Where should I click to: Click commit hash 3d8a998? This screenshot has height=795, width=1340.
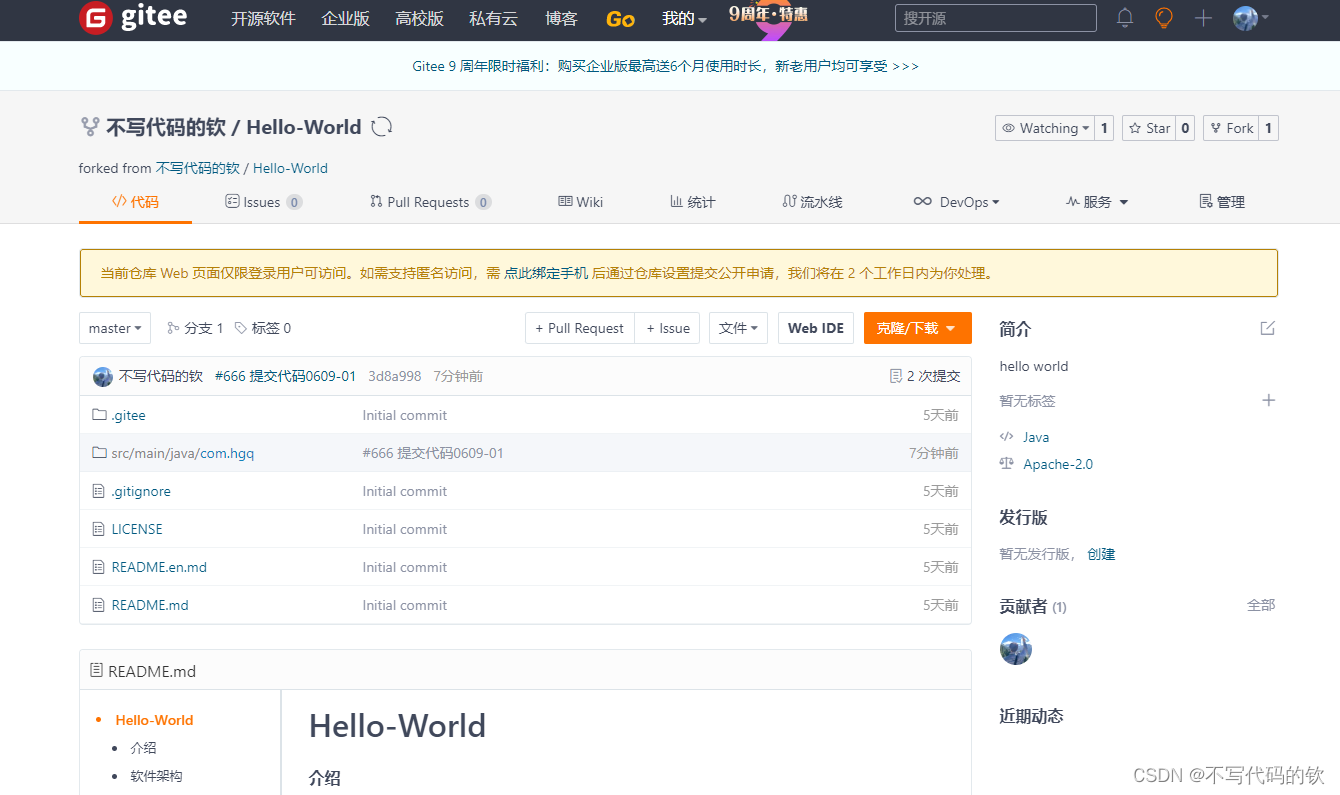pyautogui.click(x=394, y=376)
